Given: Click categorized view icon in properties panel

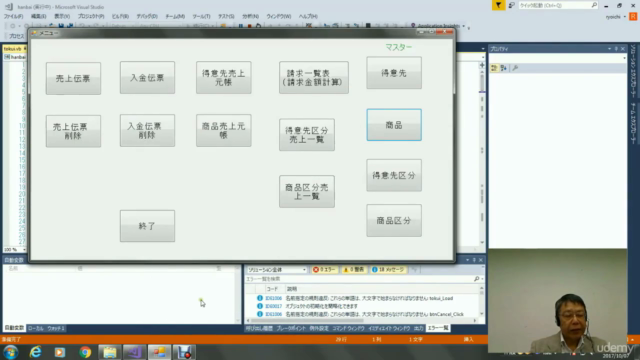Looking at the screenshot, I should [x=494, y=68].
